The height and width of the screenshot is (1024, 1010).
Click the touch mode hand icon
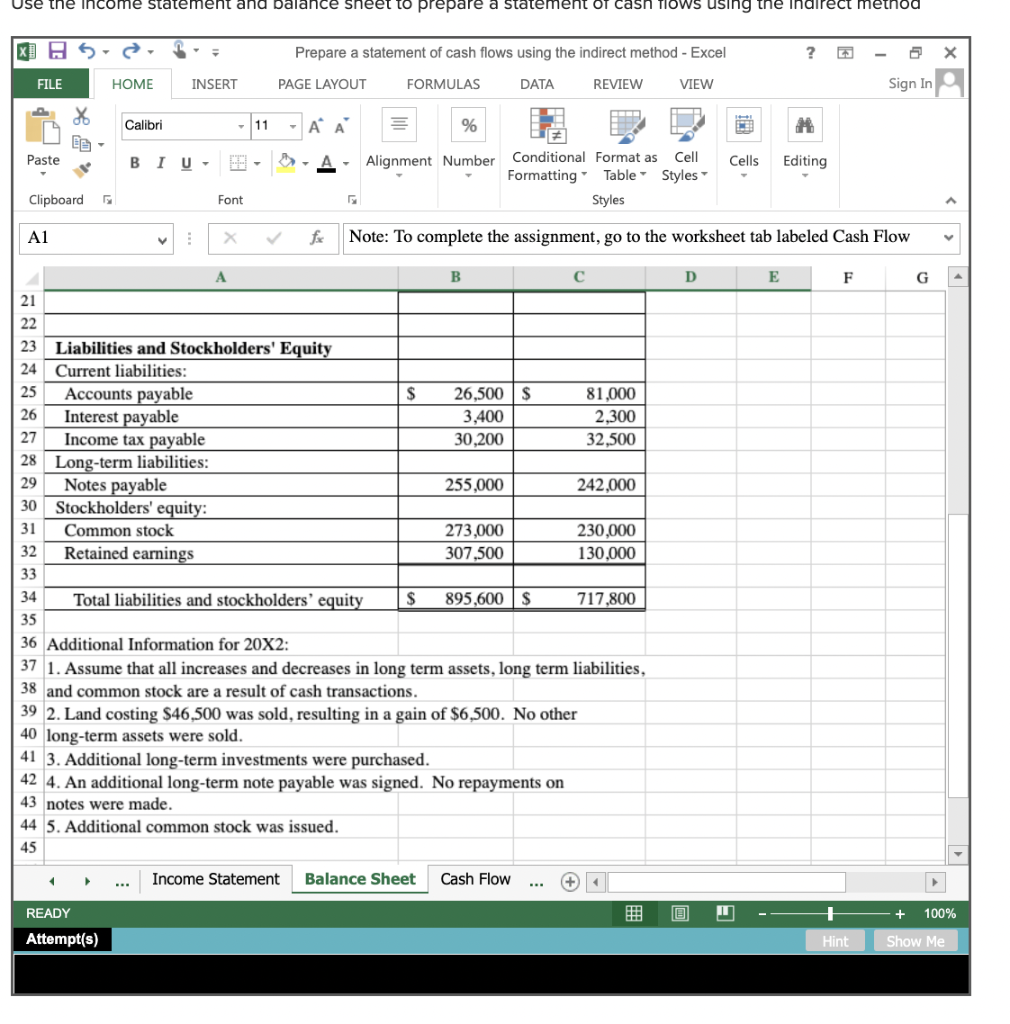179,50
